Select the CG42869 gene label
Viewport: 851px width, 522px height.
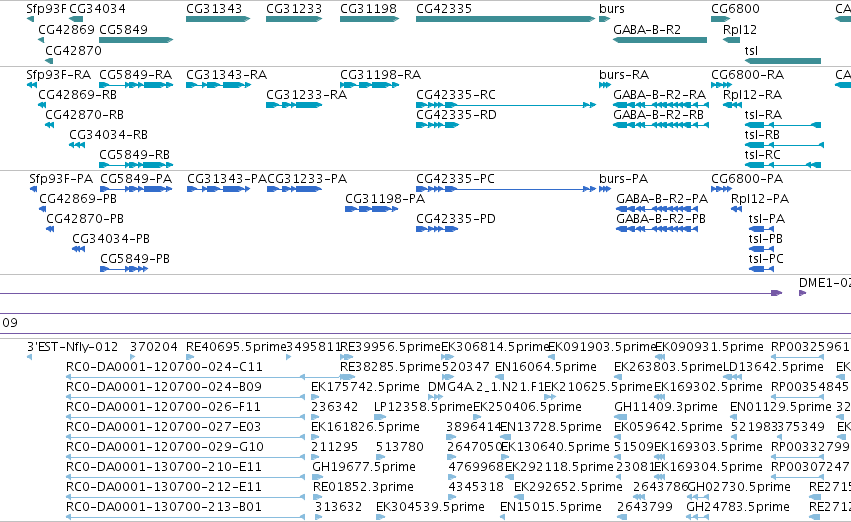point(66,30)
